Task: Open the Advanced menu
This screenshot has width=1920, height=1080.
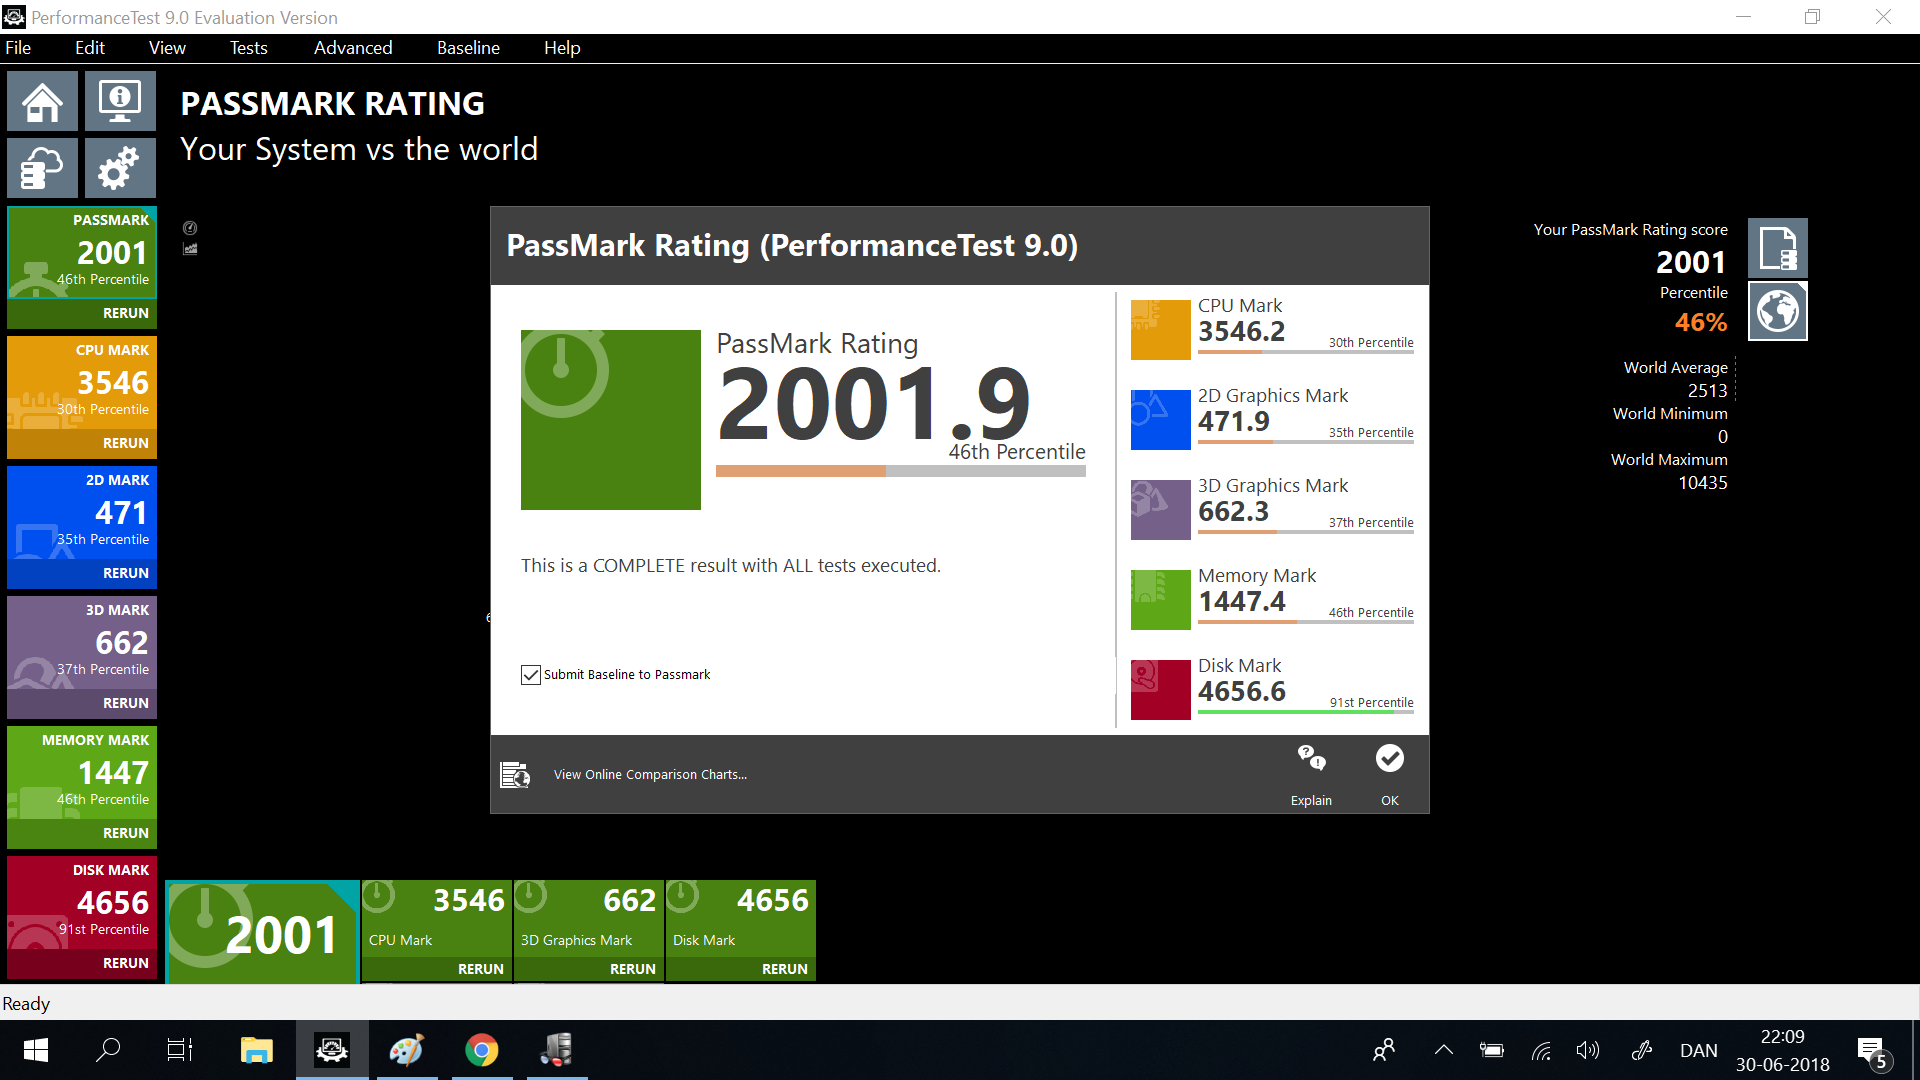Action: (x=352, y=47)
